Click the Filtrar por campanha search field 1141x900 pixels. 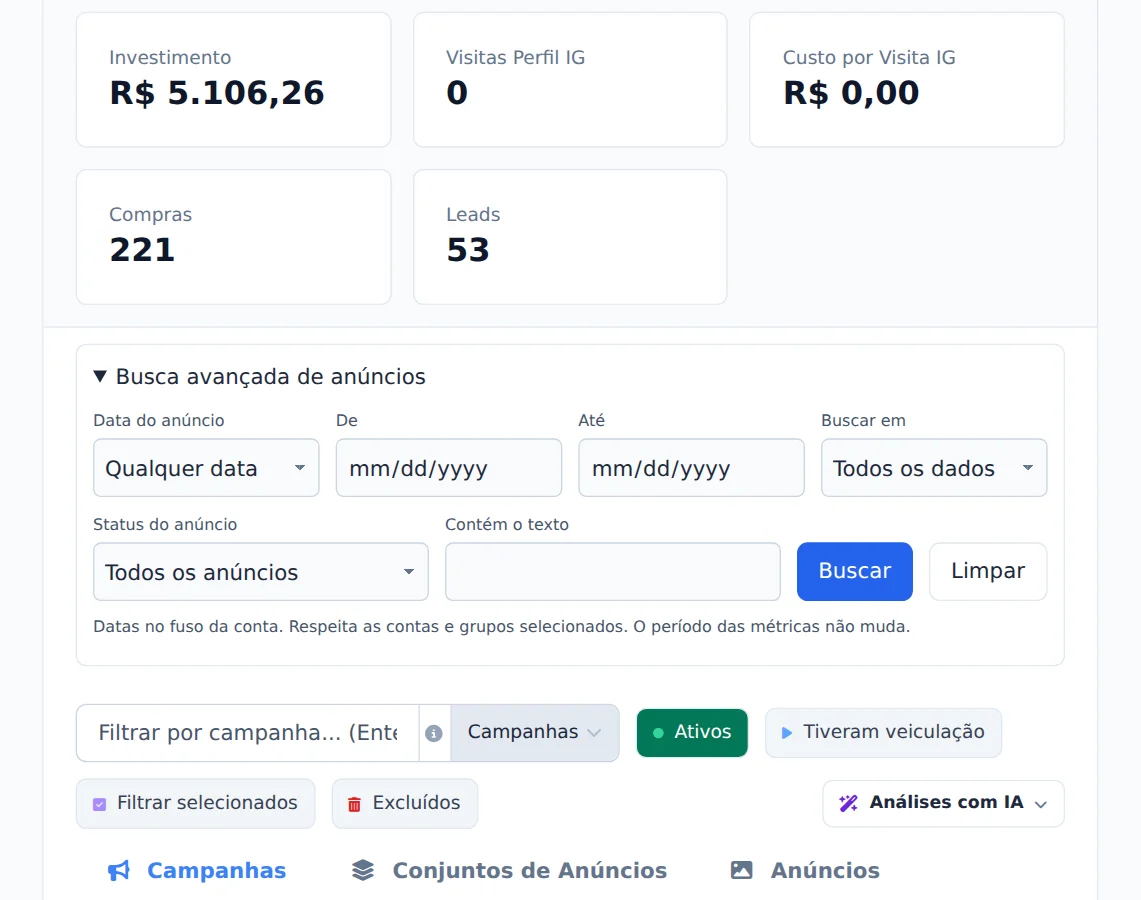(x=247, y=733)
